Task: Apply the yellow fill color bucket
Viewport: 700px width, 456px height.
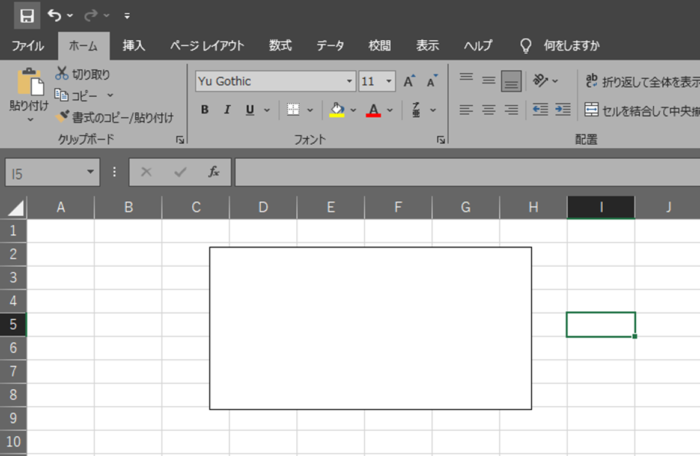Action: pos(337,109)
